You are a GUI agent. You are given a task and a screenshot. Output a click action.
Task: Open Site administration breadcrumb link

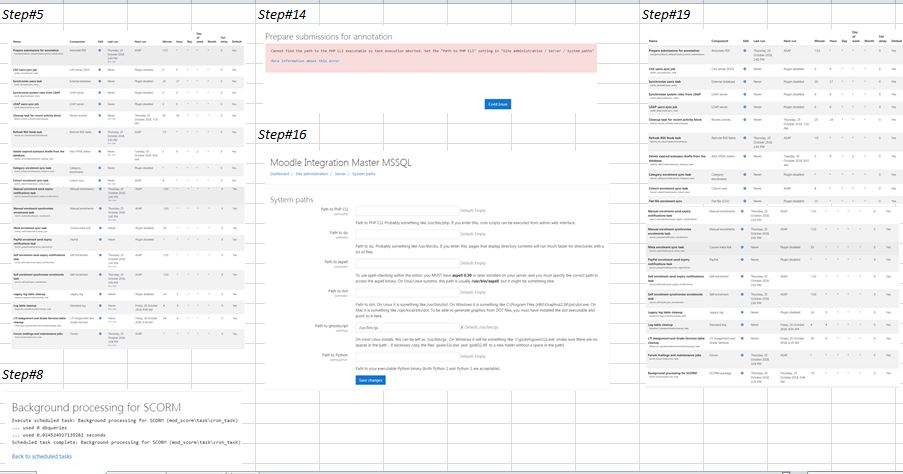point(312,173)
